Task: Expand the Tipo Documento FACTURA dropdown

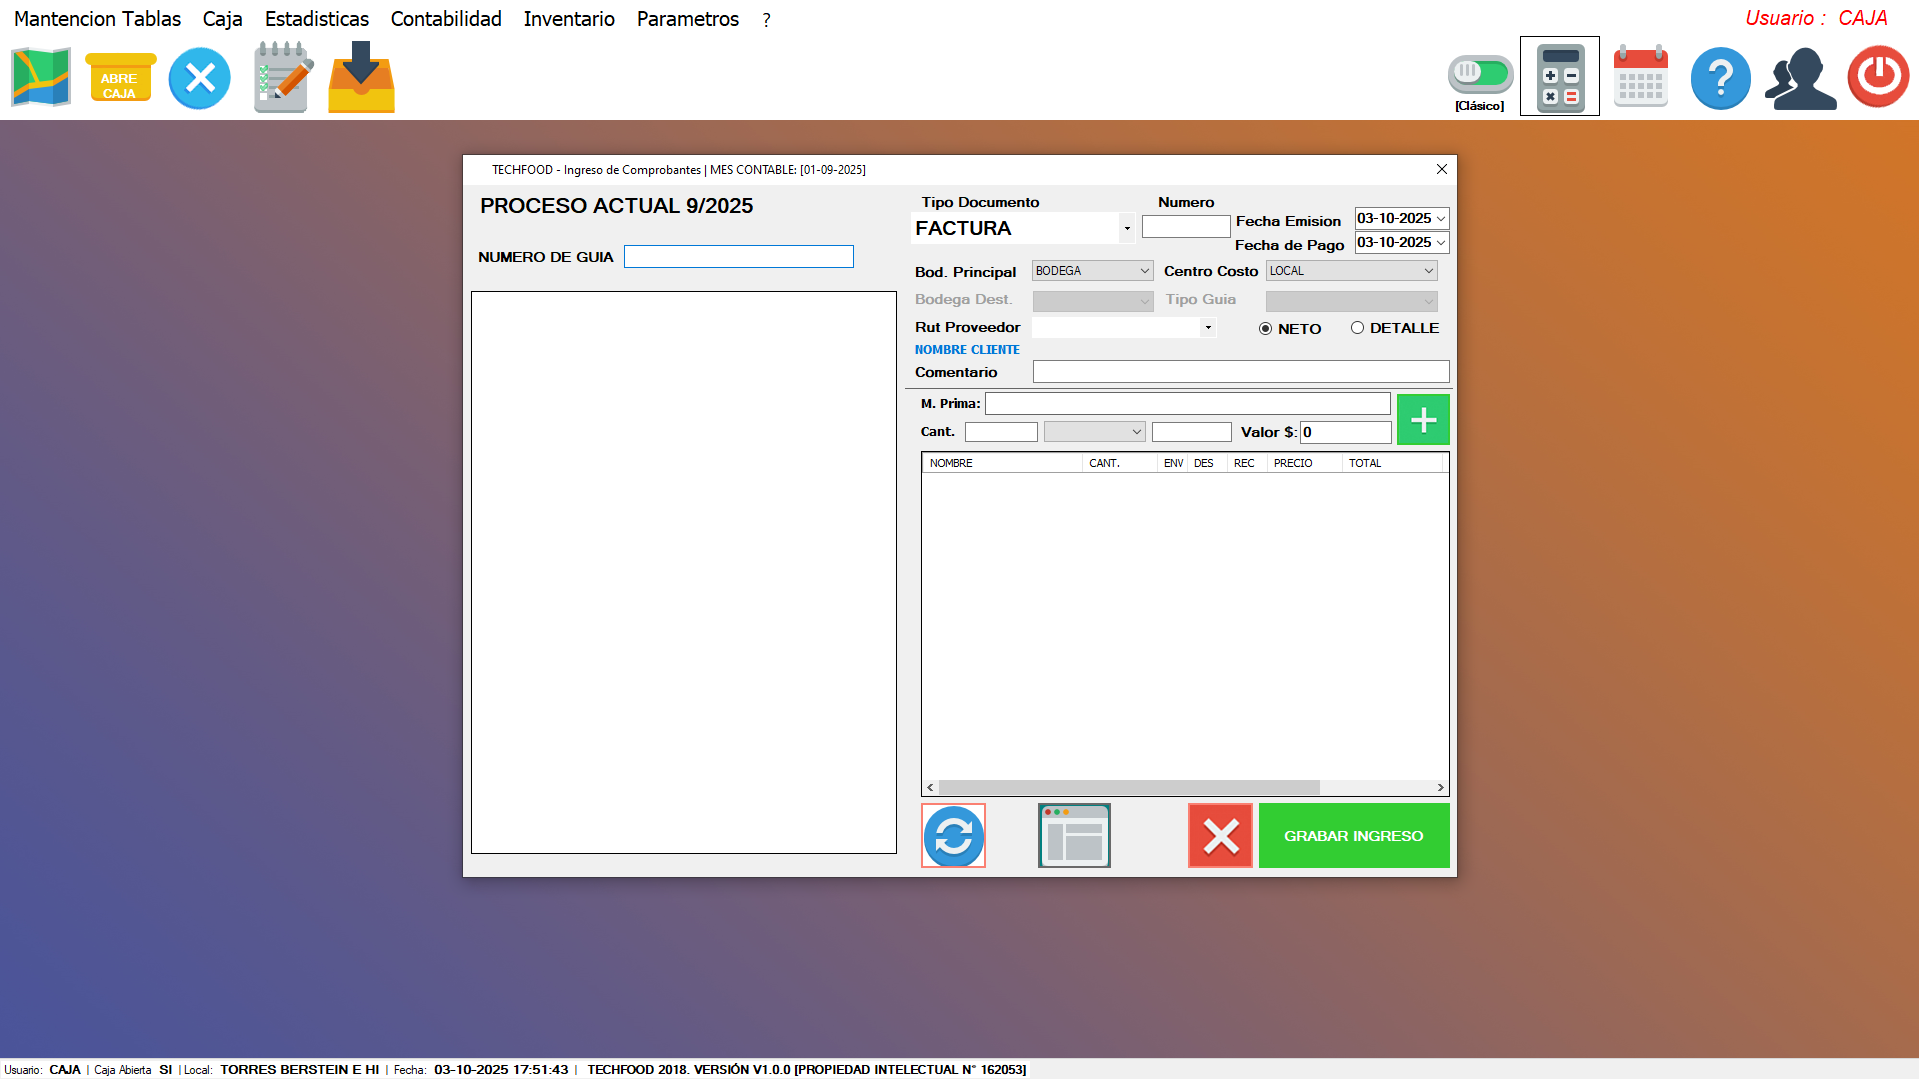Action: tap(1127, 229)
